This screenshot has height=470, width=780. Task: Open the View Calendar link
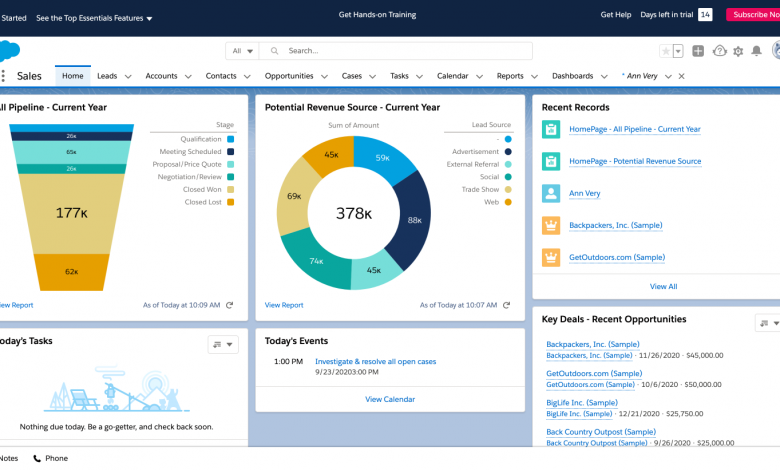click(x=390, y=399)
